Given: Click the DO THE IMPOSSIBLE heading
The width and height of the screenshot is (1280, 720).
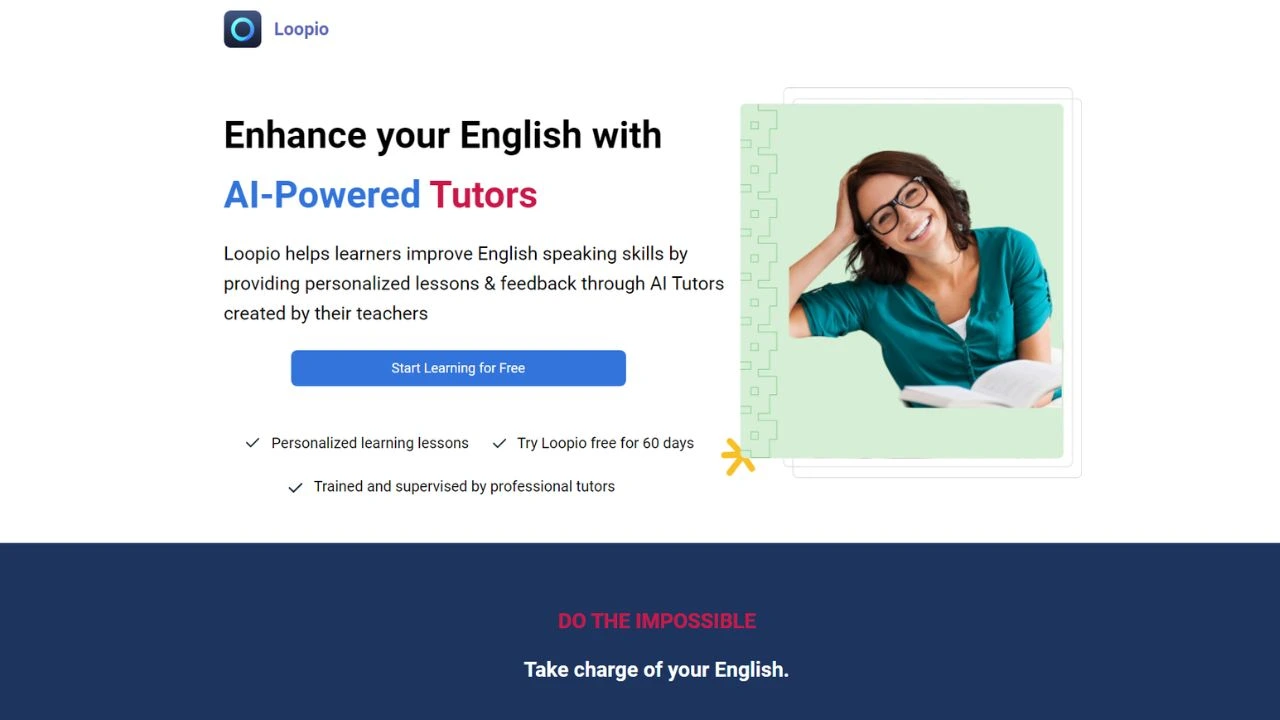Looking at the screenshot, I should coord(657,621).
